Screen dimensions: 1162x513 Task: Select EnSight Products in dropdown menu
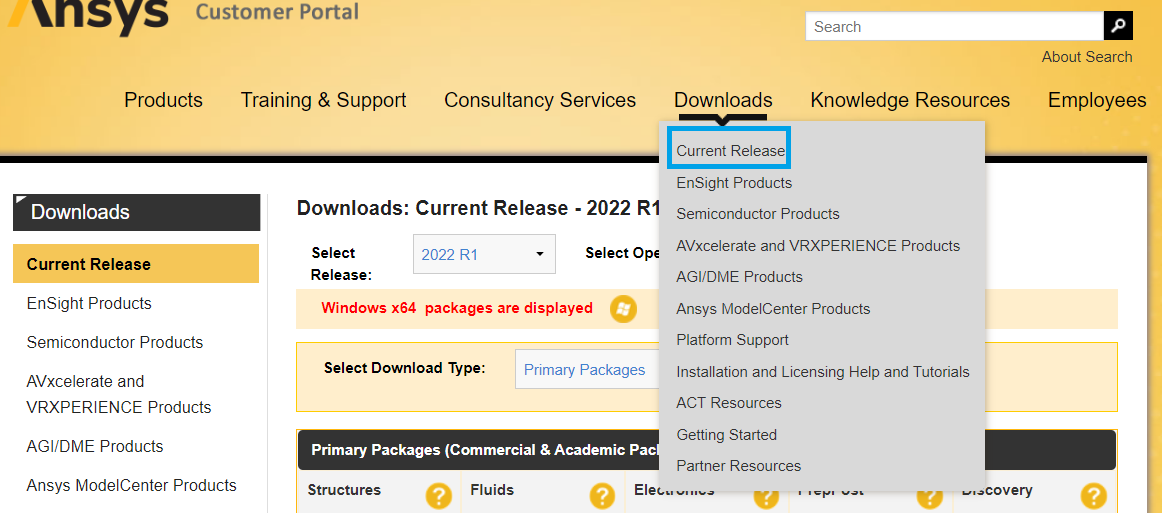tap(734, 182)
